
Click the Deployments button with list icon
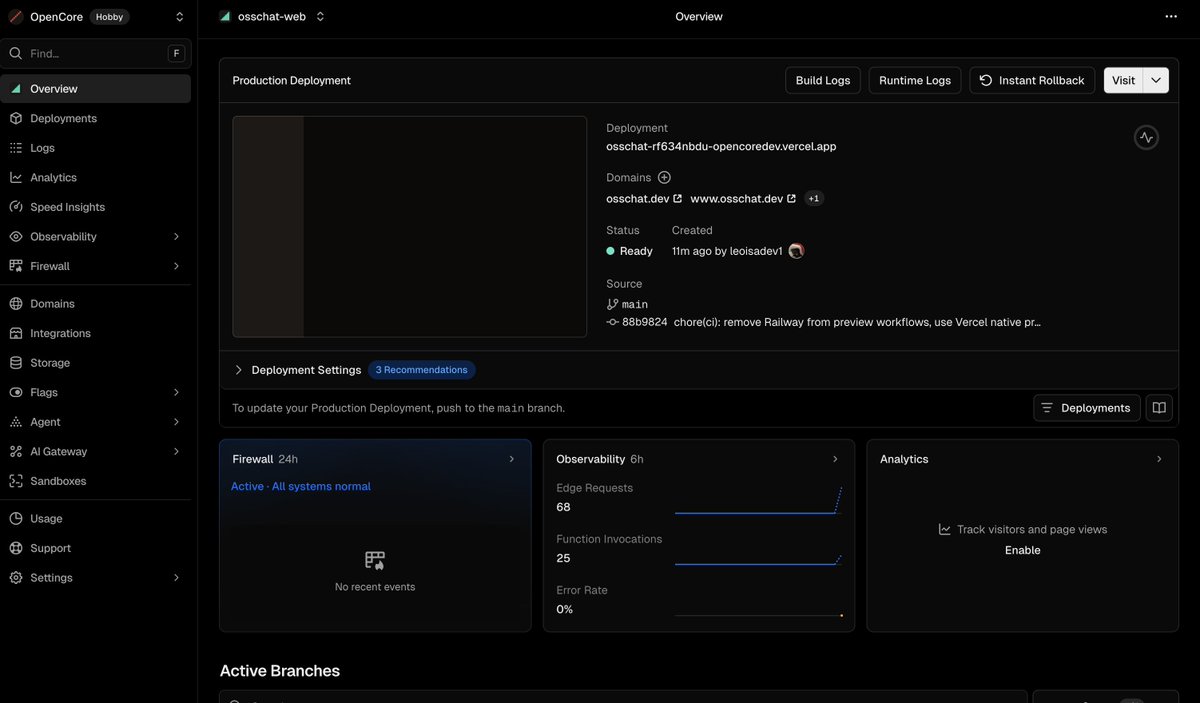(1086, 408)
